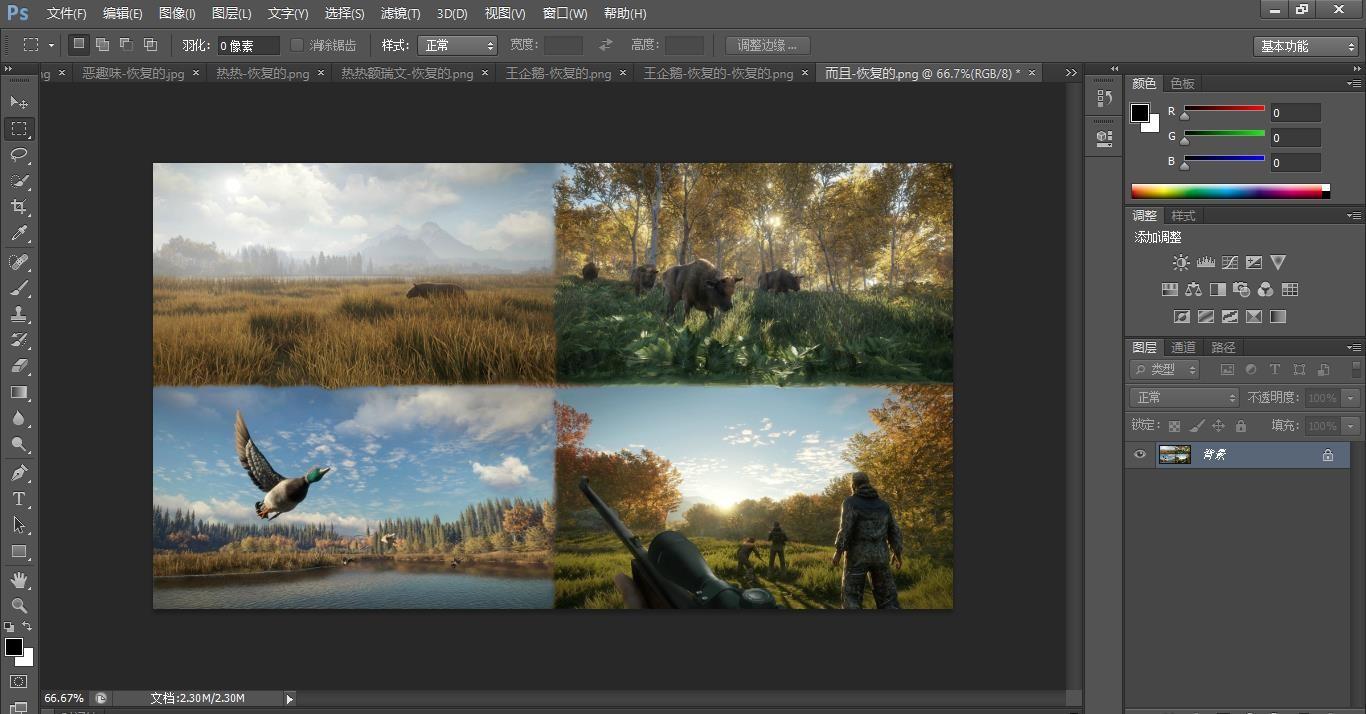Select the Lasso tool
This screenshot has height=714, width=1366.
[x=19, y=155]
